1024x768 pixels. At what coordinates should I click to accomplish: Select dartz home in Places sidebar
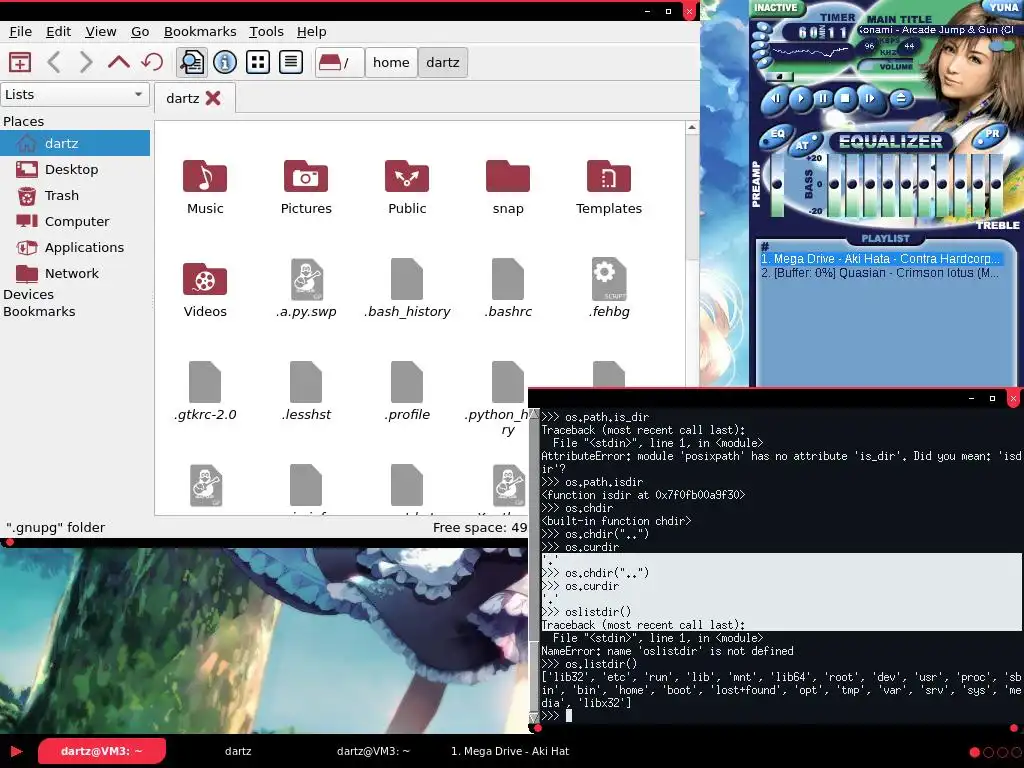pos(74,143)
